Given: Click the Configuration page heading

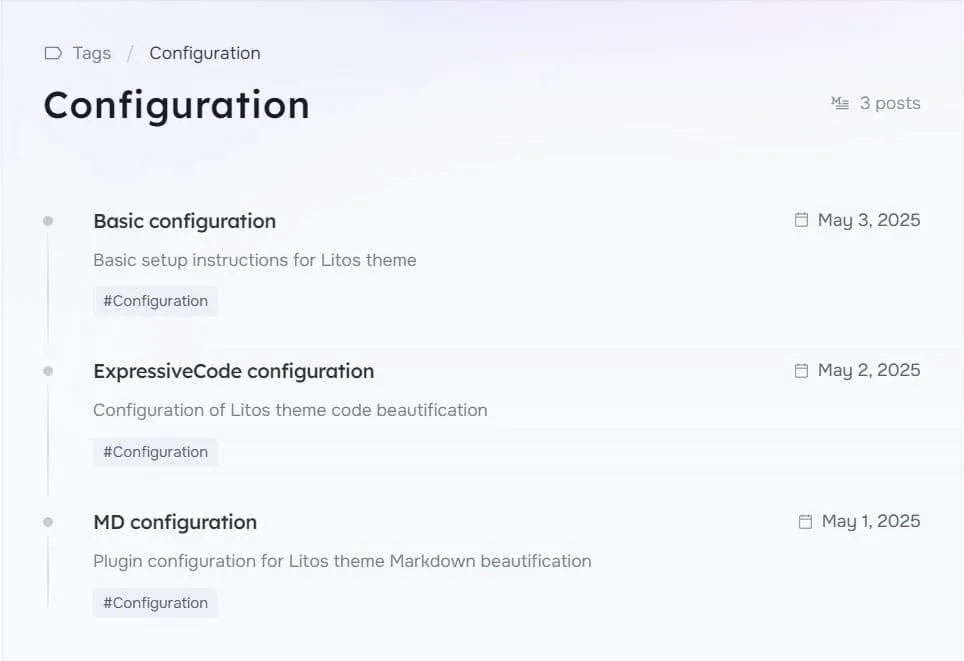Looking at the screenshot, I should click(176, 105).
